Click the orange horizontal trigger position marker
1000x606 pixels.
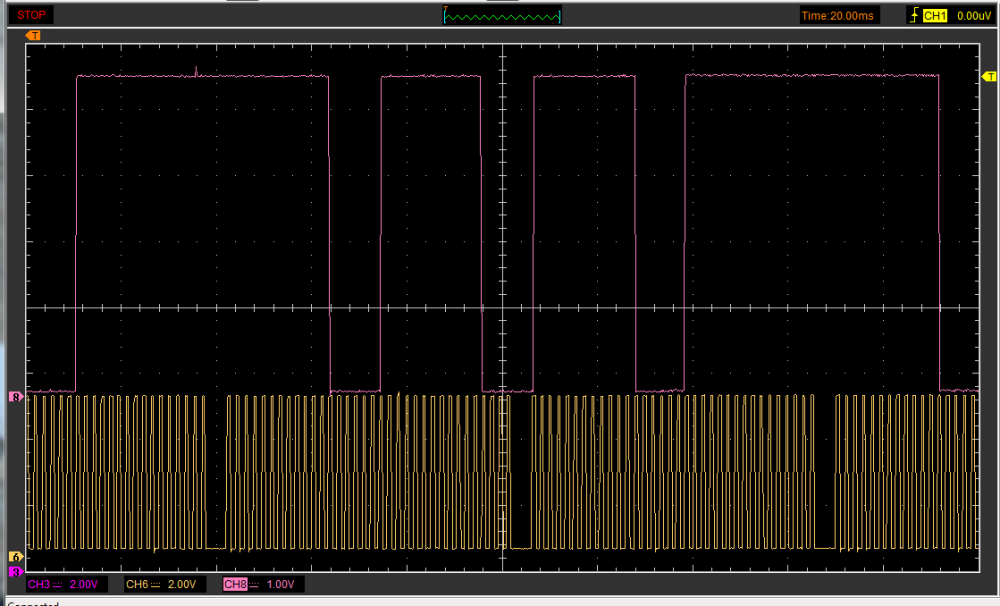(x=33, y=36)
